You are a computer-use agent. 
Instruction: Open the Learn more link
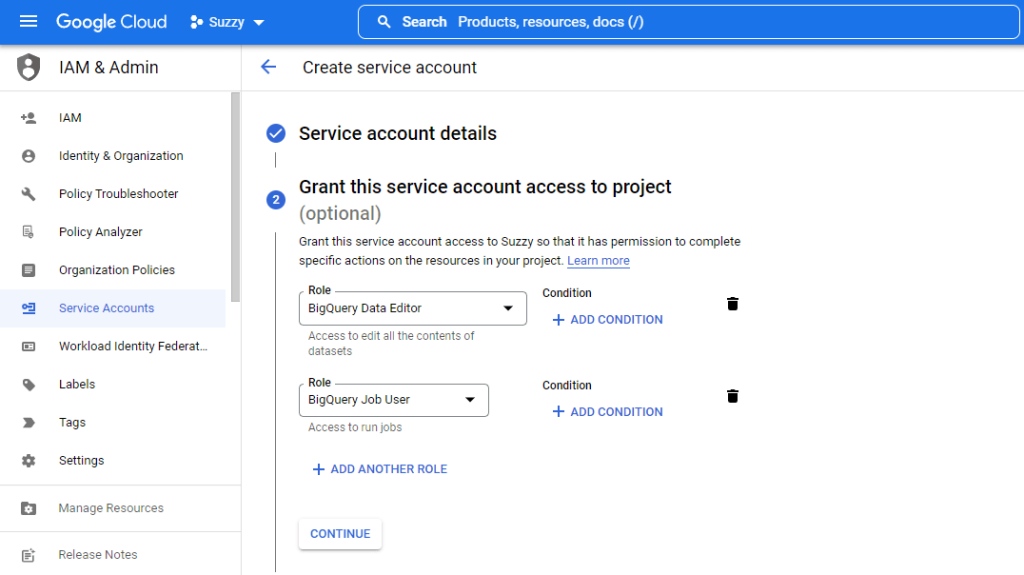click(598, 261)
